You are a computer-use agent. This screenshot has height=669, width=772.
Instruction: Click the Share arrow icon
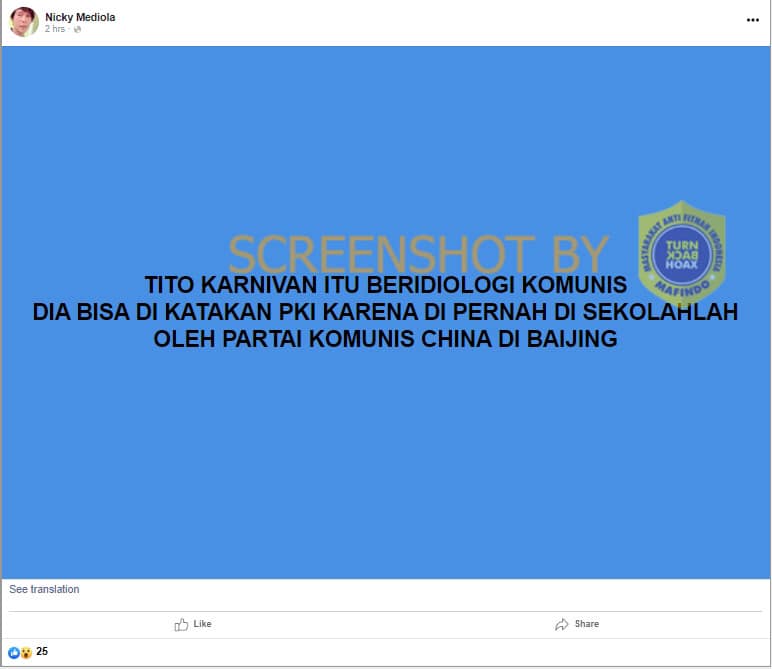coord(562,624)
